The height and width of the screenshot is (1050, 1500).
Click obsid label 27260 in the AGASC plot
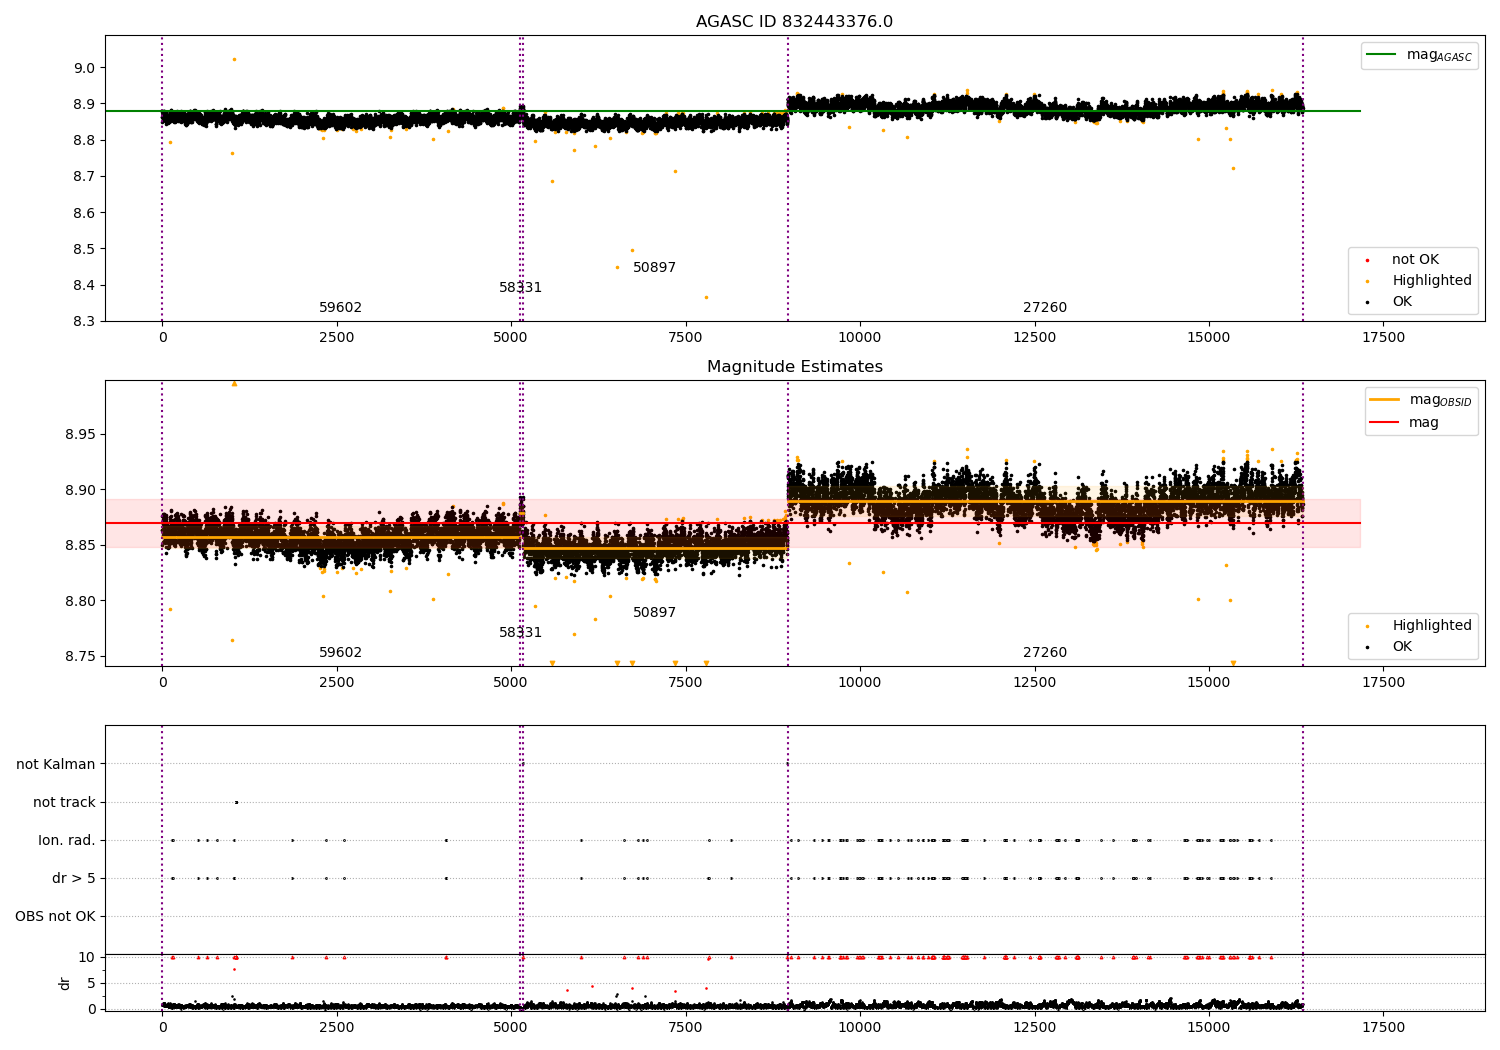(x=1045, y=308)
